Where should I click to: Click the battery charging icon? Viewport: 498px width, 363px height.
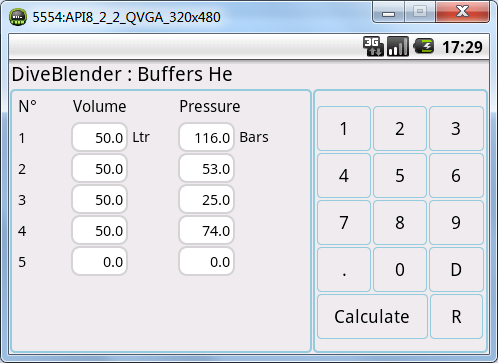423,46
